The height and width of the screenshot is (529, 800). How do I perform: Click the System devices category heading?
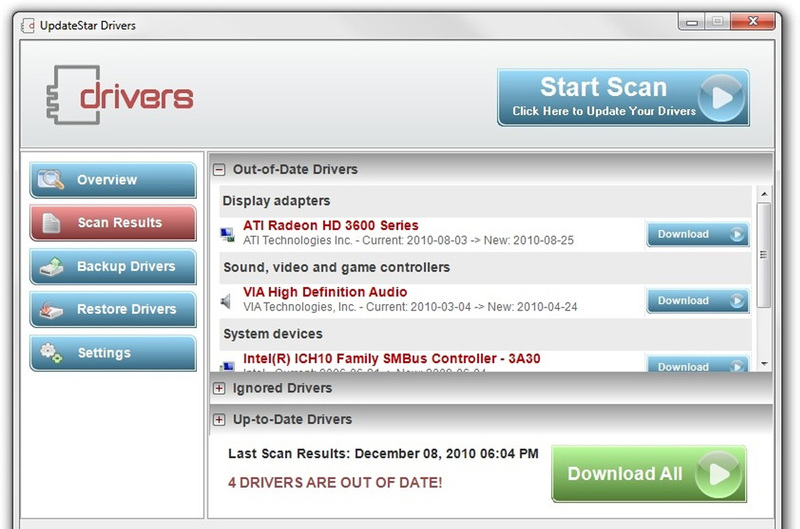(273, 334)
